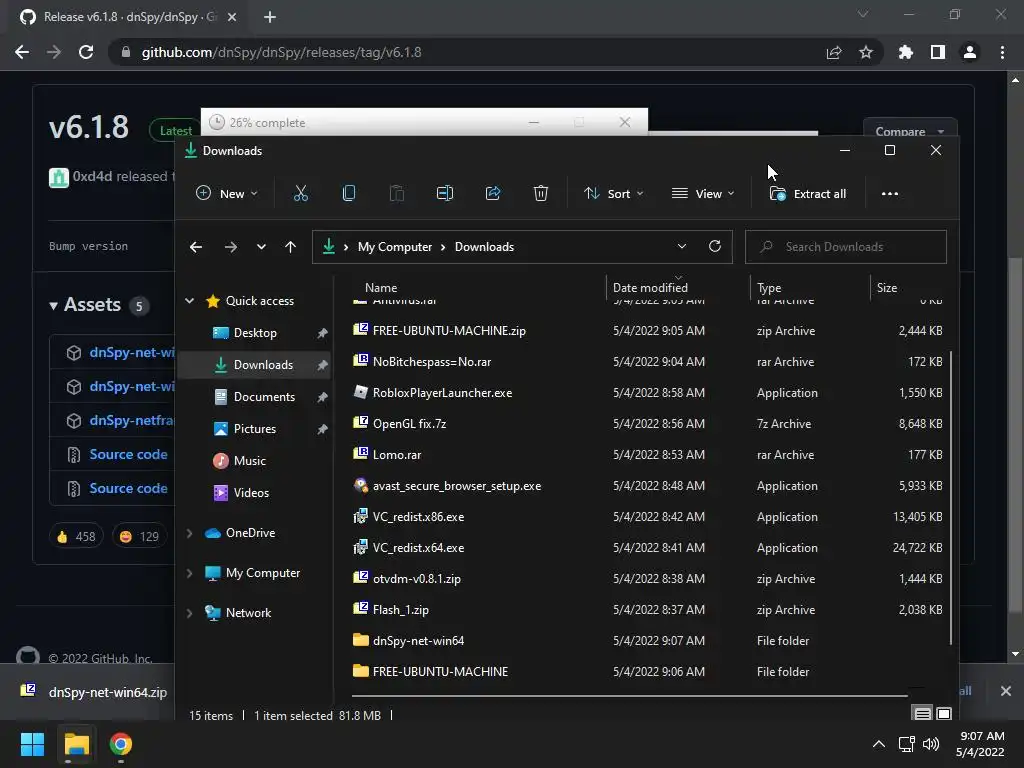Open the New dropdown in Explorer
Screen dimensions: 1024x768
point(227,193)
